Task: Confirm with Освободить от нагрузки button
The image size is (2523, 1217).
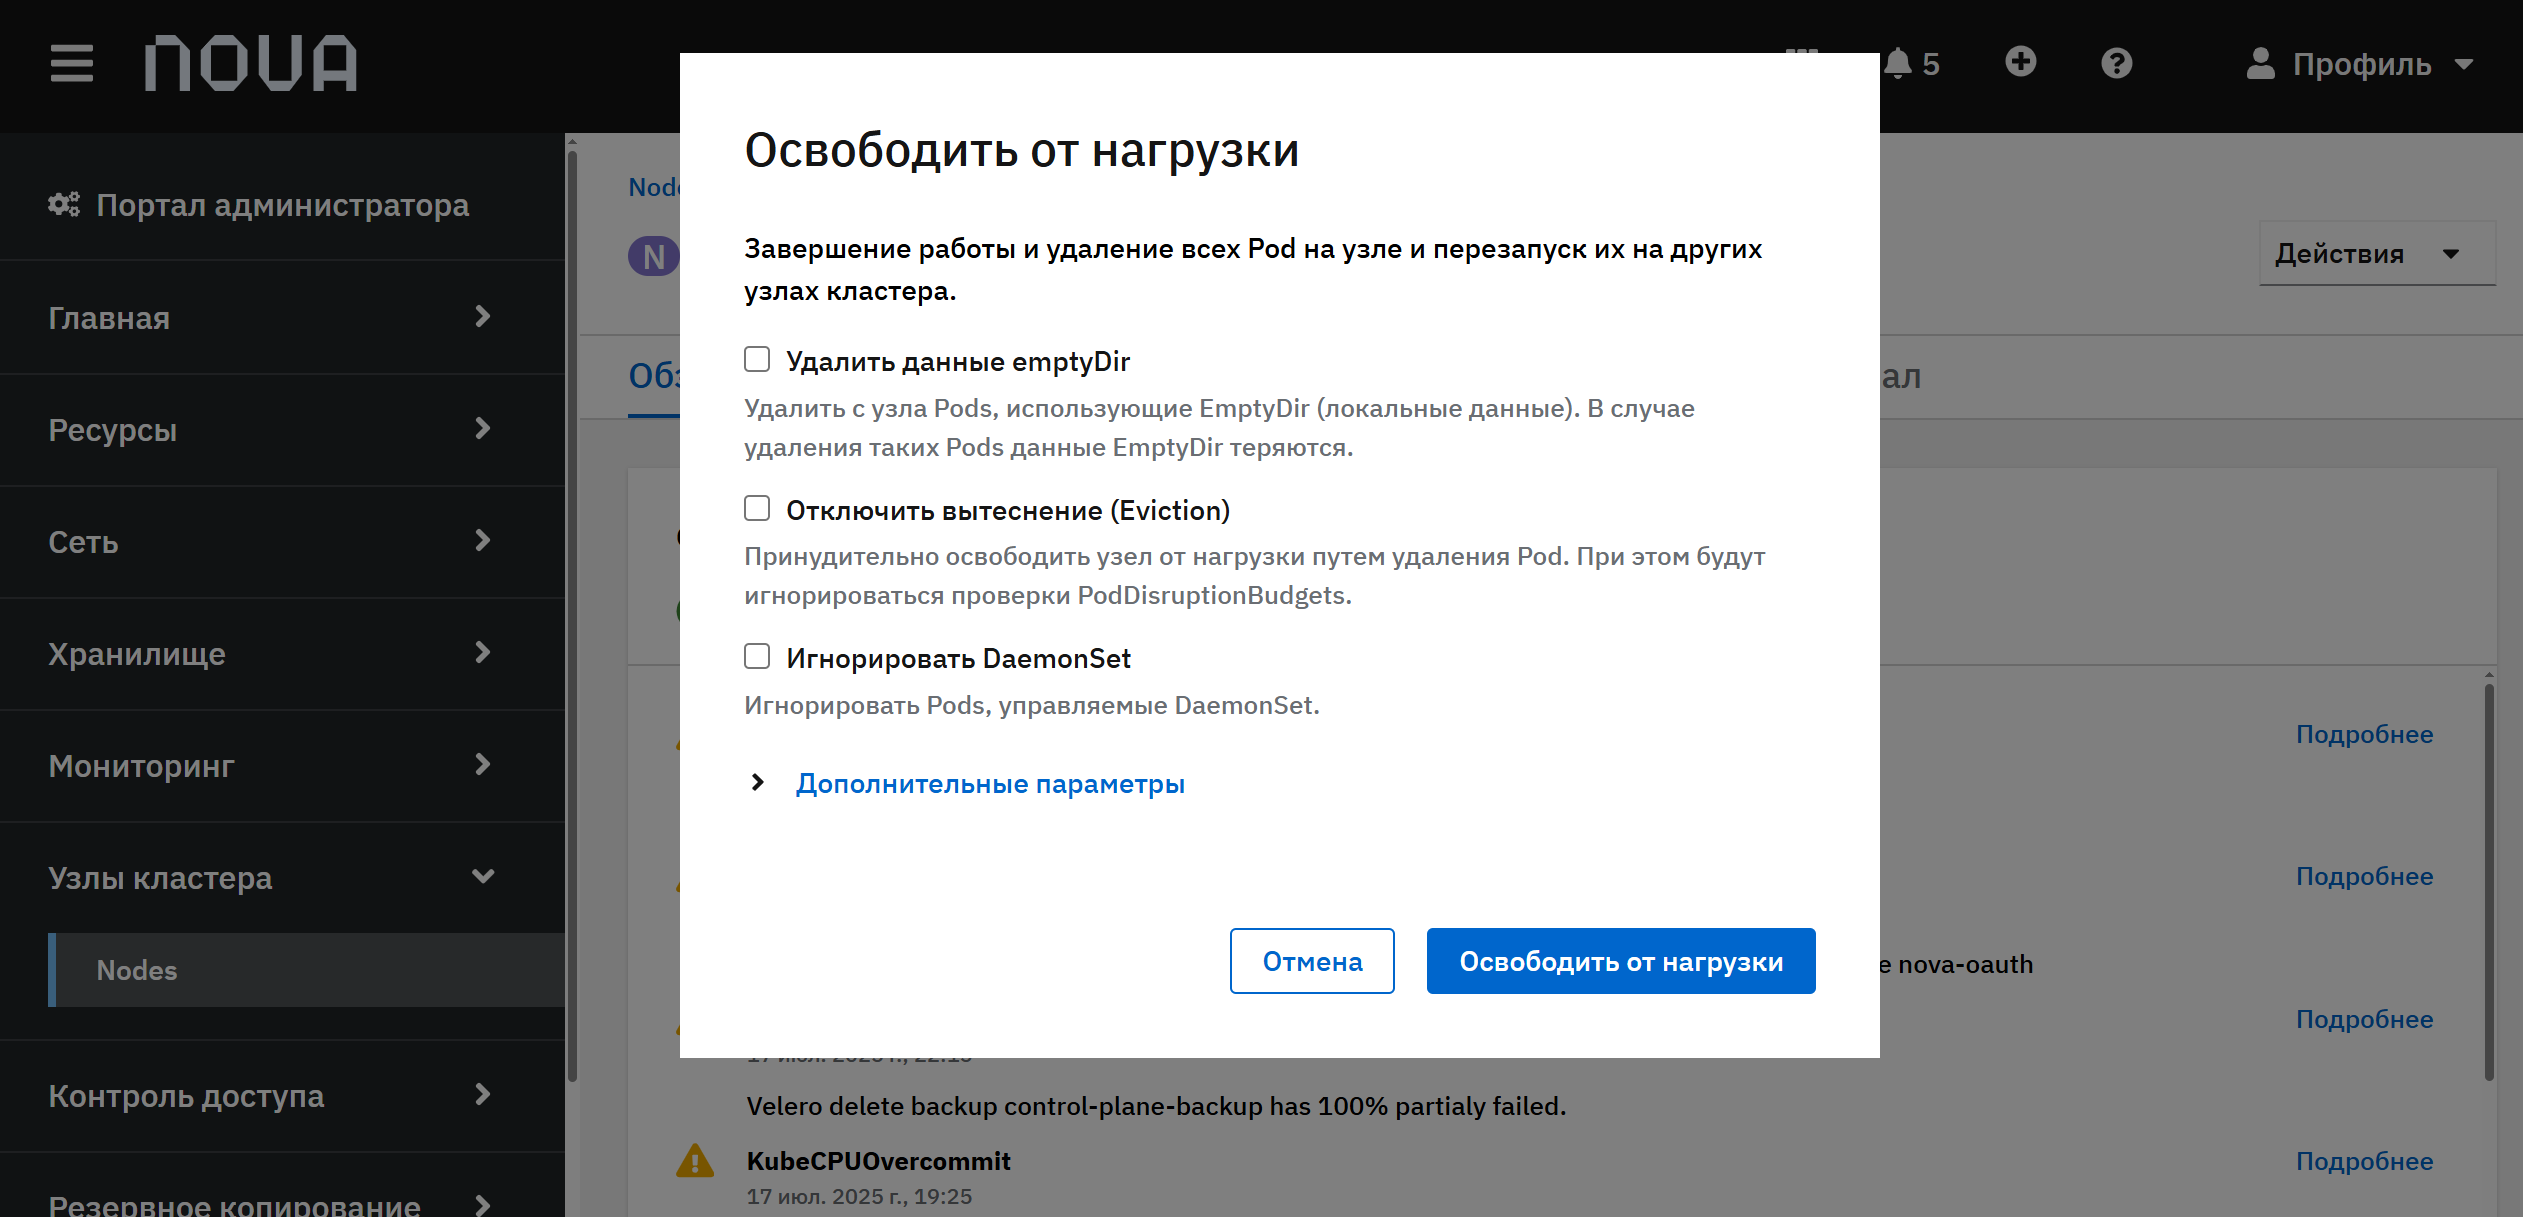Action: tap(1621, 961)
